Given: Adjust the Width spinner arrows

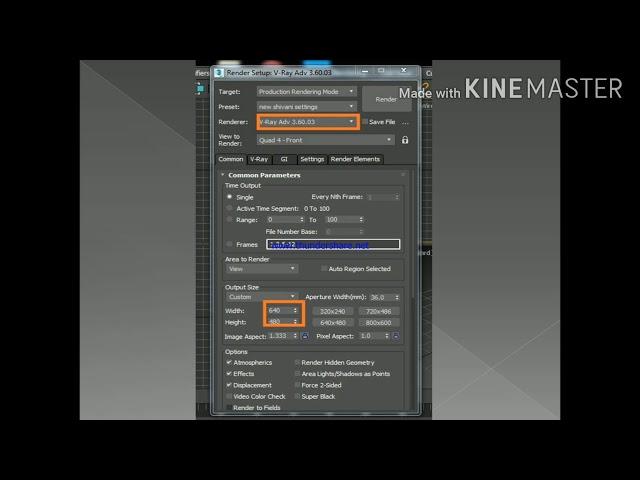Looking at the screenshot, I should pos(296,311).
